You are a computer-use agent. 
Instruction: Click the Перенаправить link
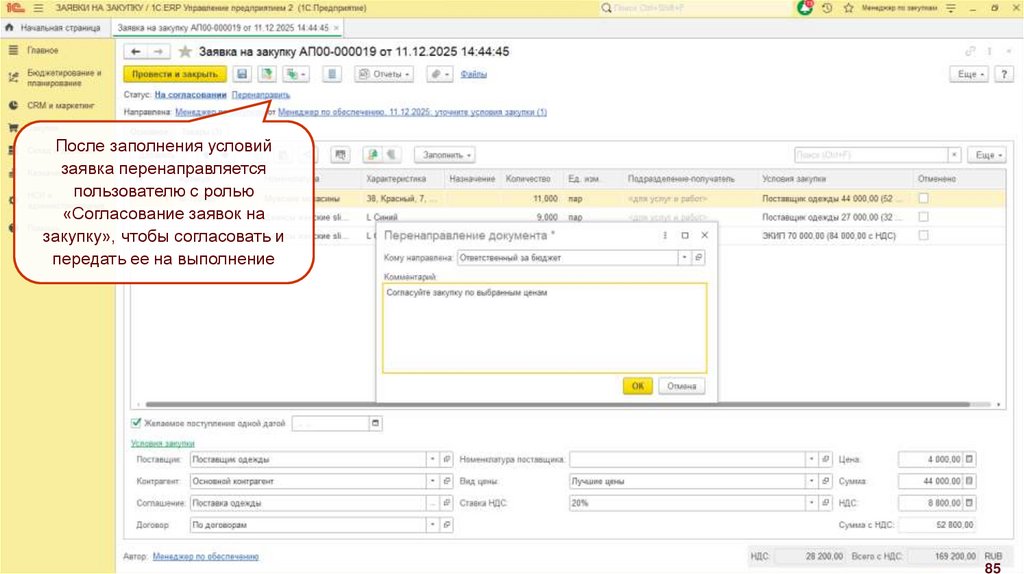[261, 94]
